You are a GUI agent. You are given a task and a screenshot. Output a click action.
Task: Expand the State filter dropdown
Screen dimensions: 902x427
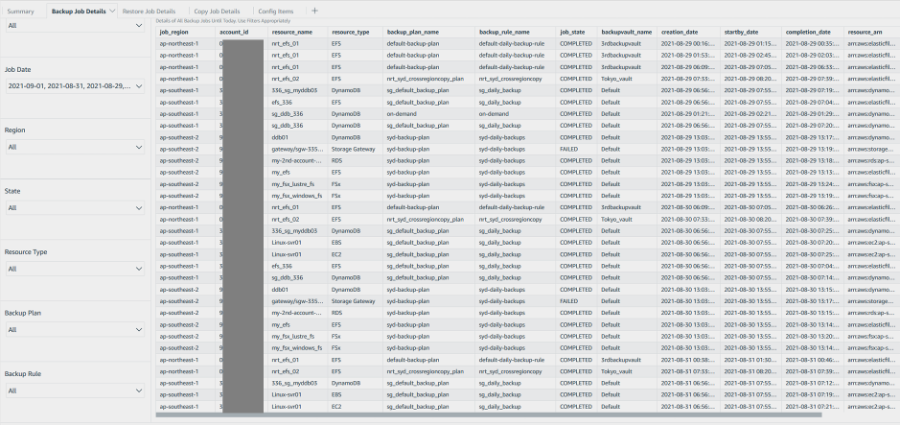(x=74, y=208)
